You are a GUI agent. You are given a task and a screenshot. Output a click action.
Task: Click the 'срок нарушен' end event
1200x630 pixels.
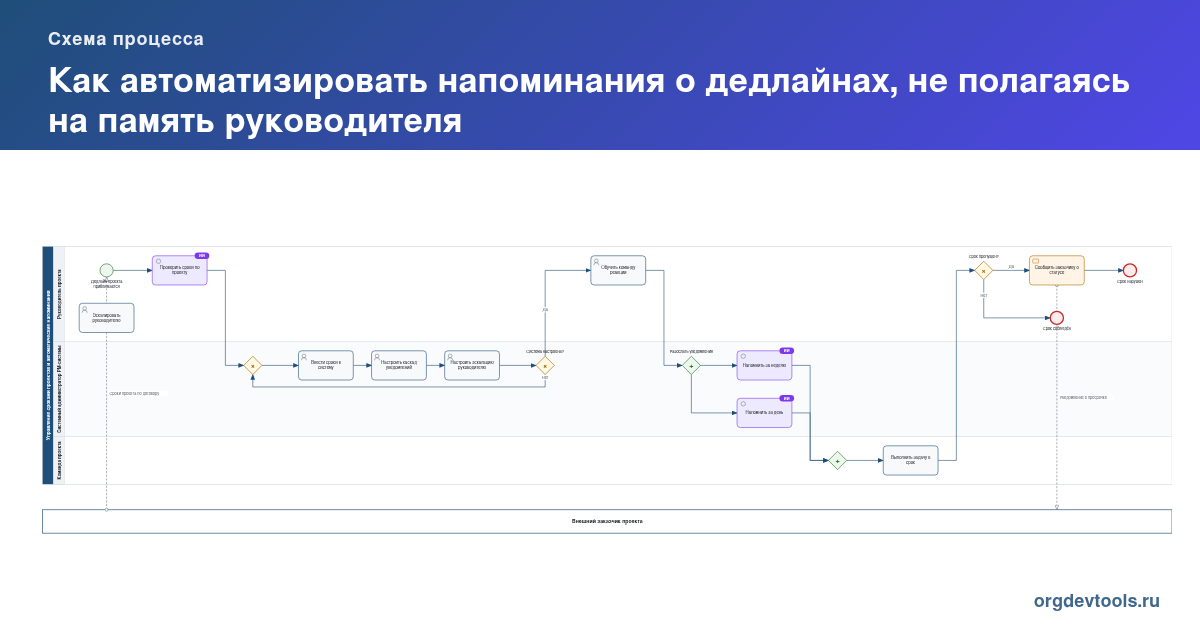(x=1130, y=270)
